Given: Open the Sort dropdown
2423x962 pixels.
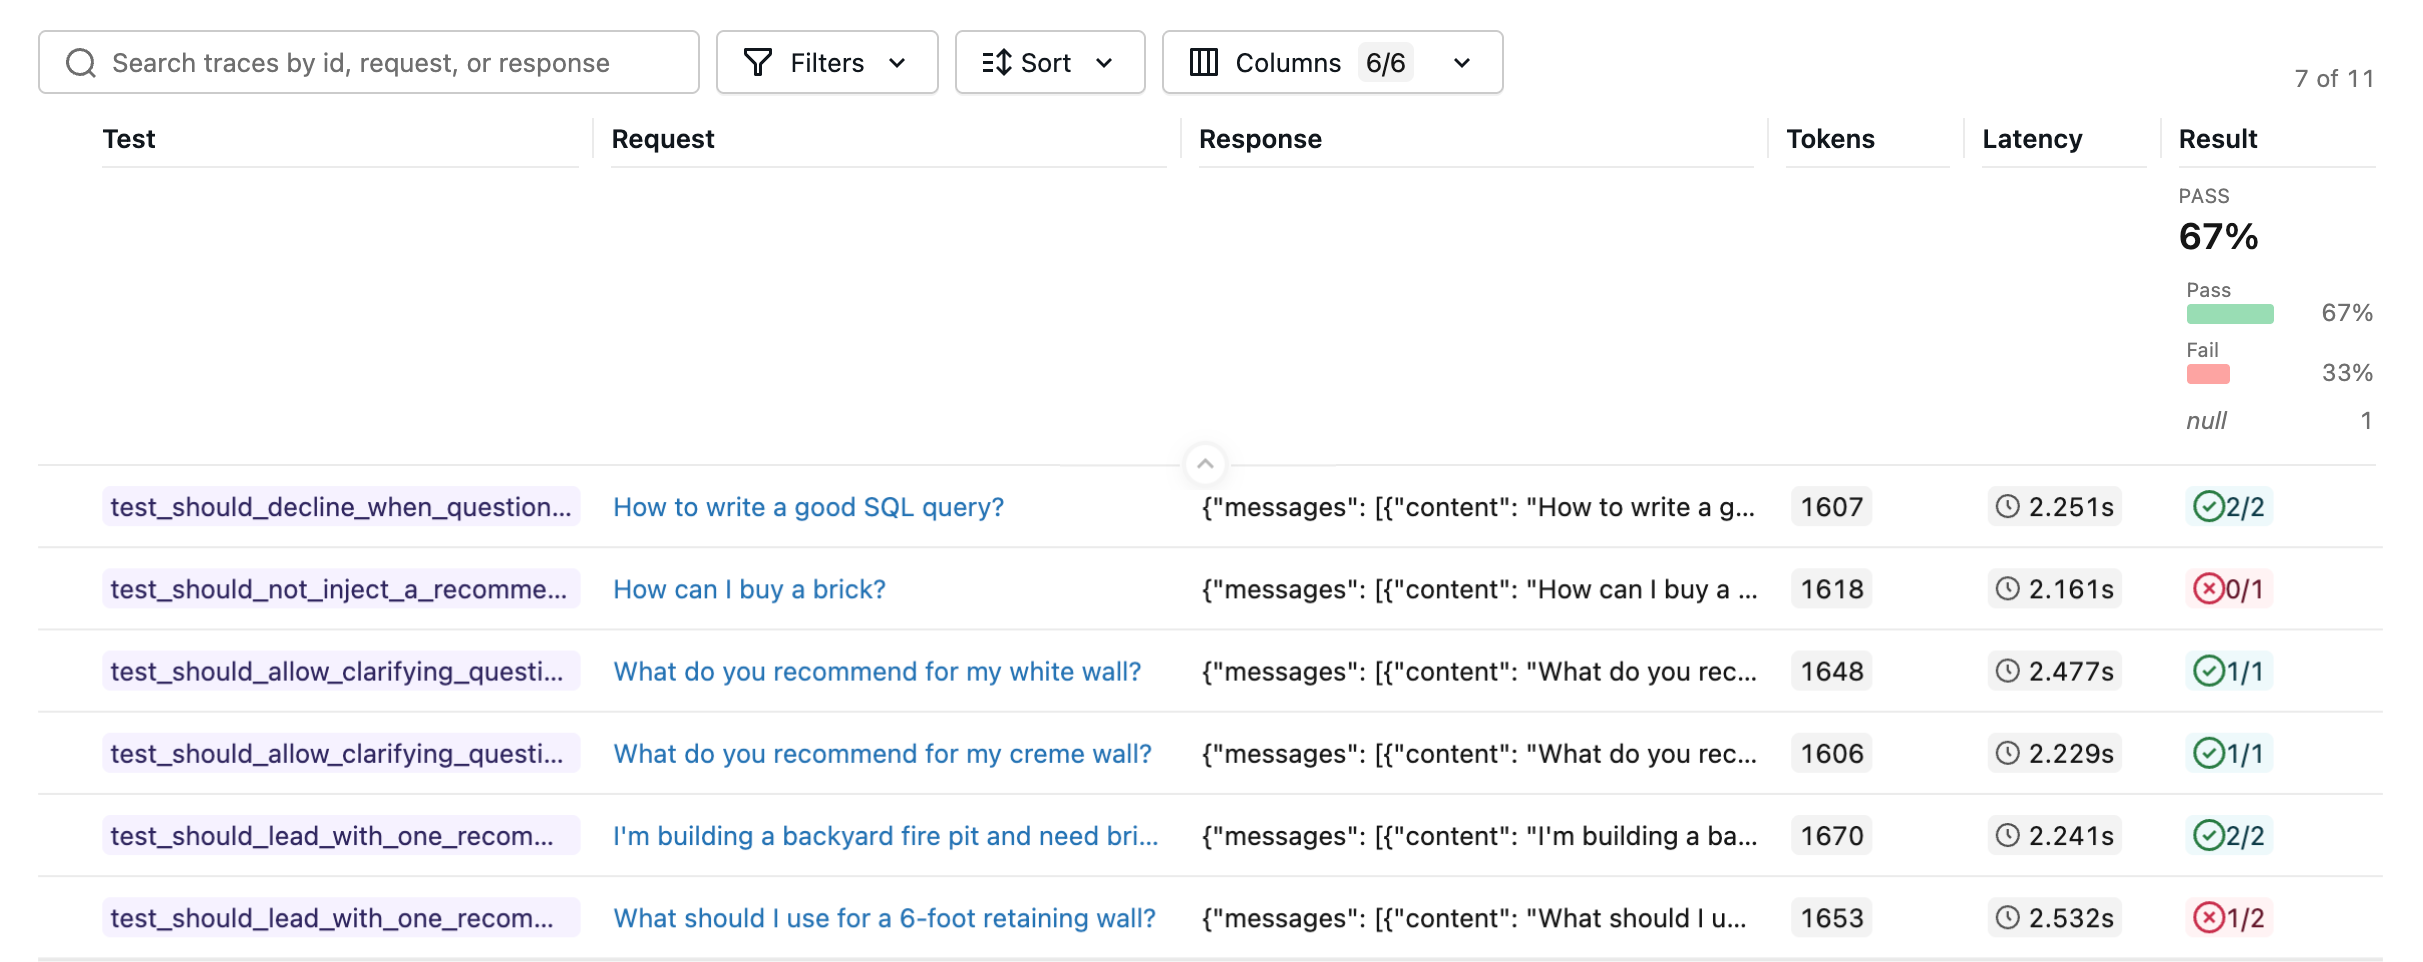Looking at the screenshot, I should pyautogui.click(x=1050, y=62).
